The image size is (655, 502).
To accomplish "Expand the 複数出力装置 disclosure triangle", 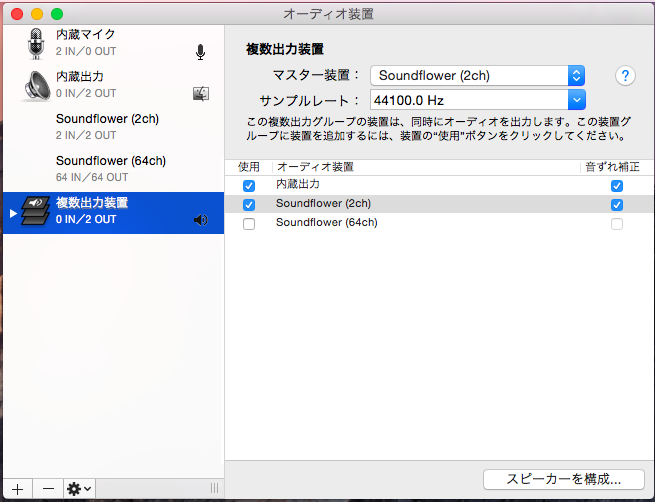I will click(13, 213).
